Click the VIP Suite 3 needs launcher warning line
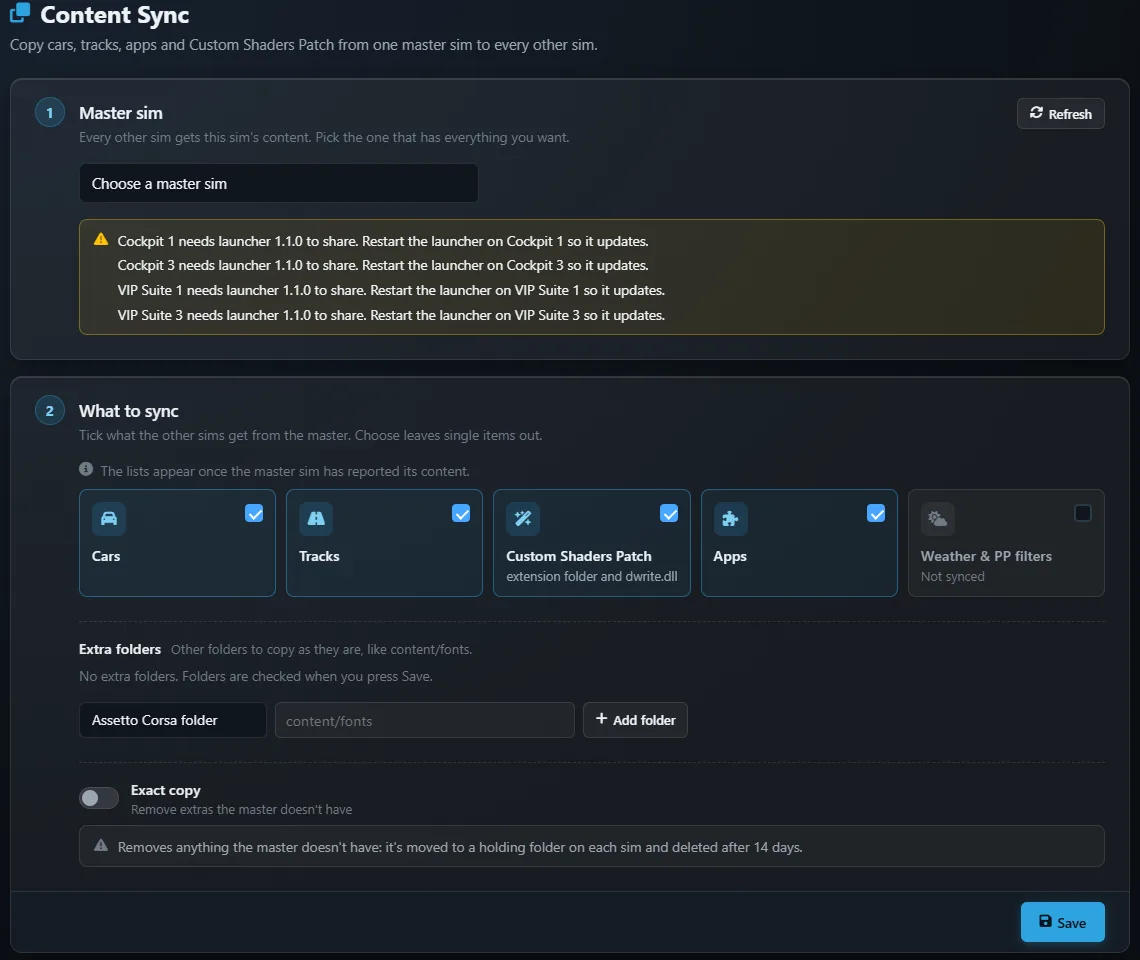Viewport: 1140px width, 960px height. (391, 315)
